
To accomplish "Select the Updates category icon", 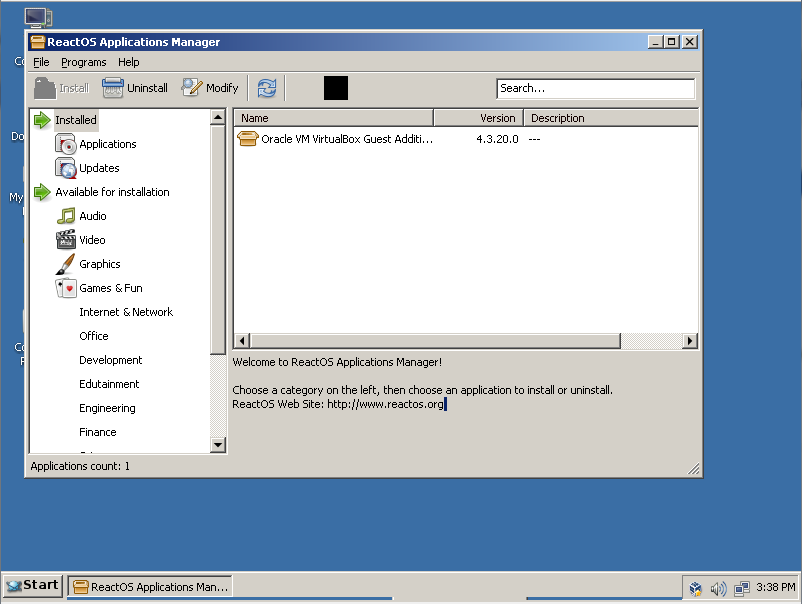I will pyautogui.click(x=65, y=168).
